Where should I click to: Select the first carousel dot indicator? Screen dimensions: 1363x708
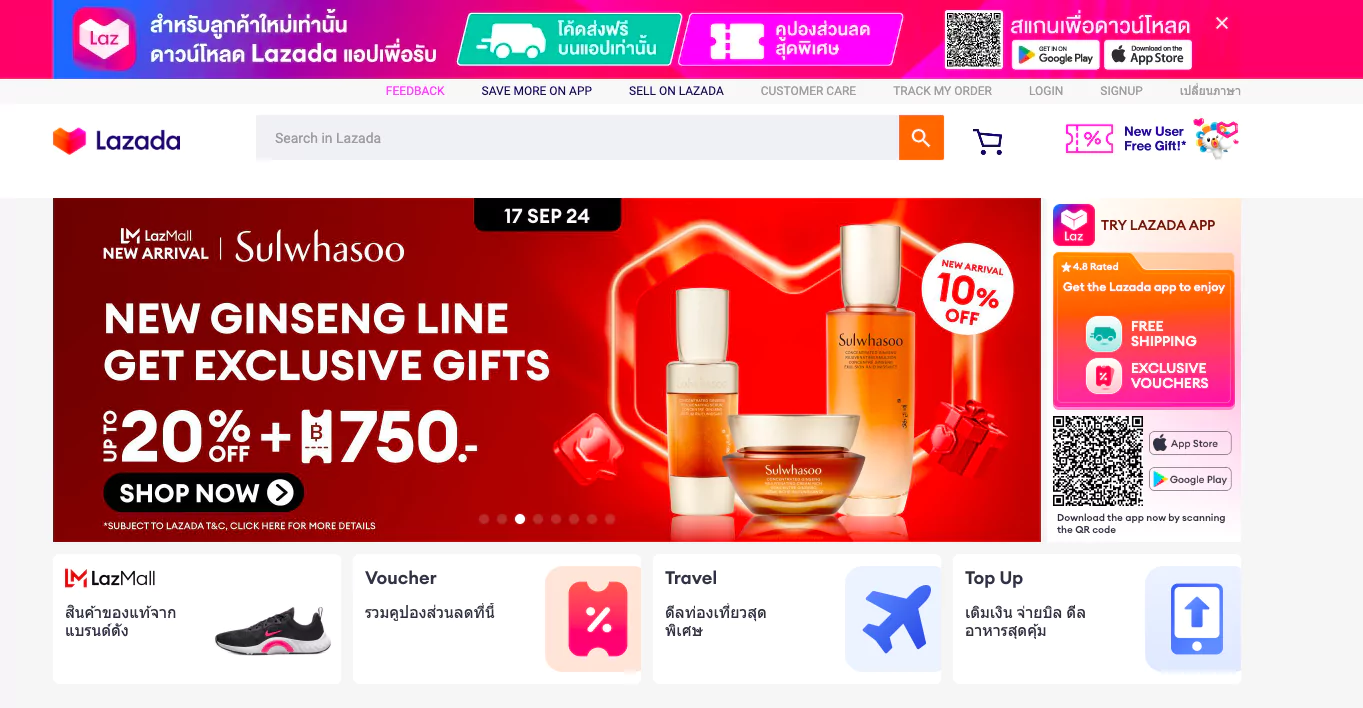(484, 519)
